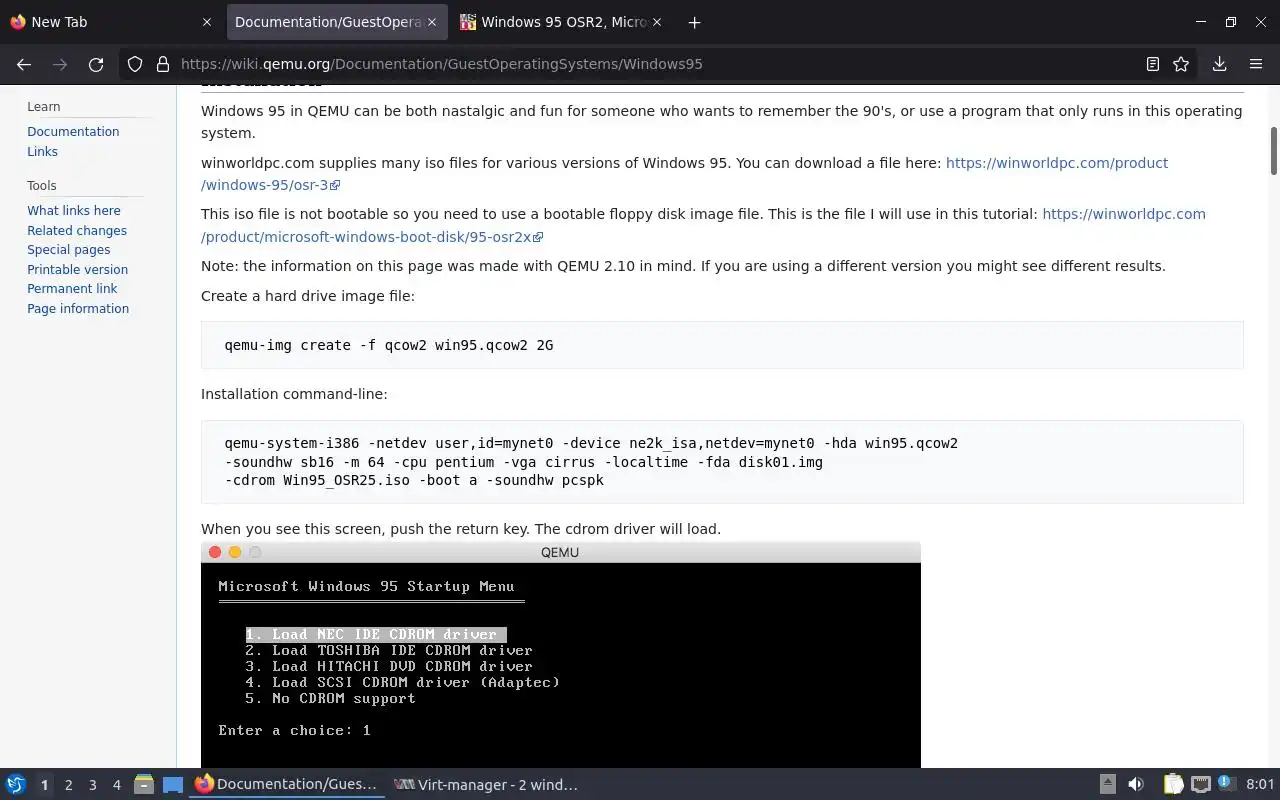Screen dimensions: 1280x800
Task: Open the site security padlock info
Action: click(163, 64)
